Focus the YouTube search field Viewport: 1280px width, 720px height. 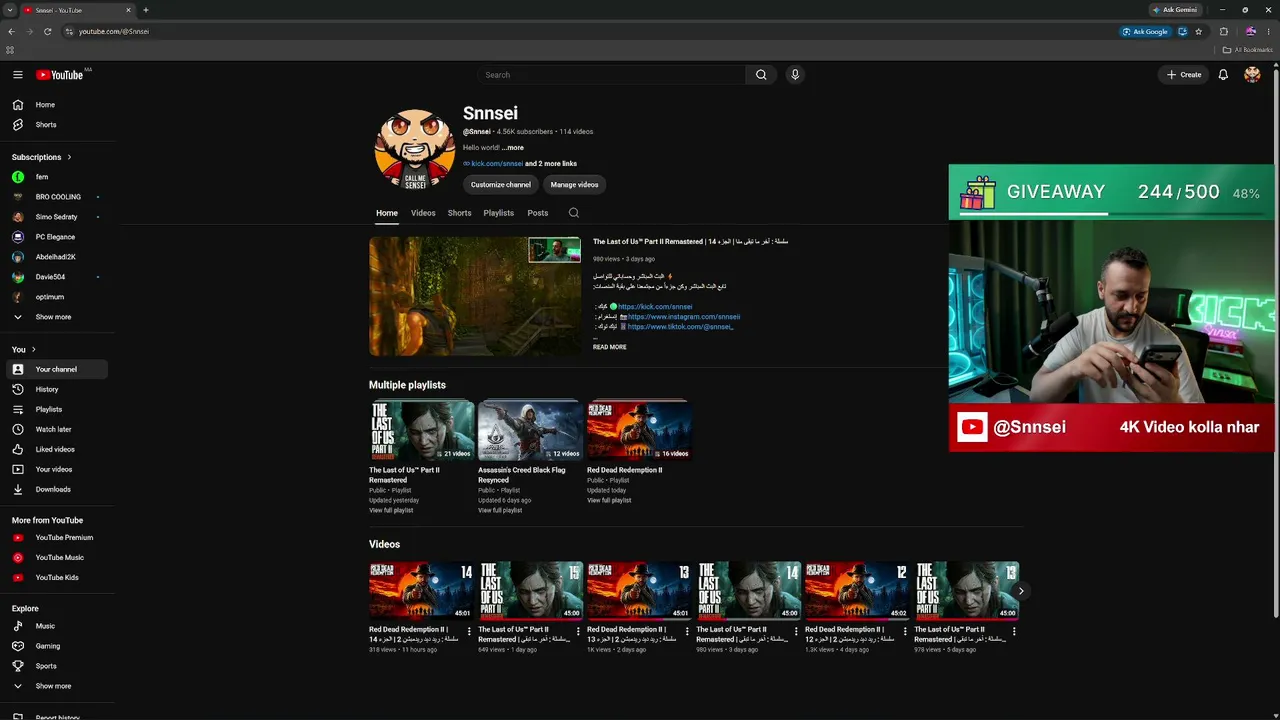[x=611, y=75]
